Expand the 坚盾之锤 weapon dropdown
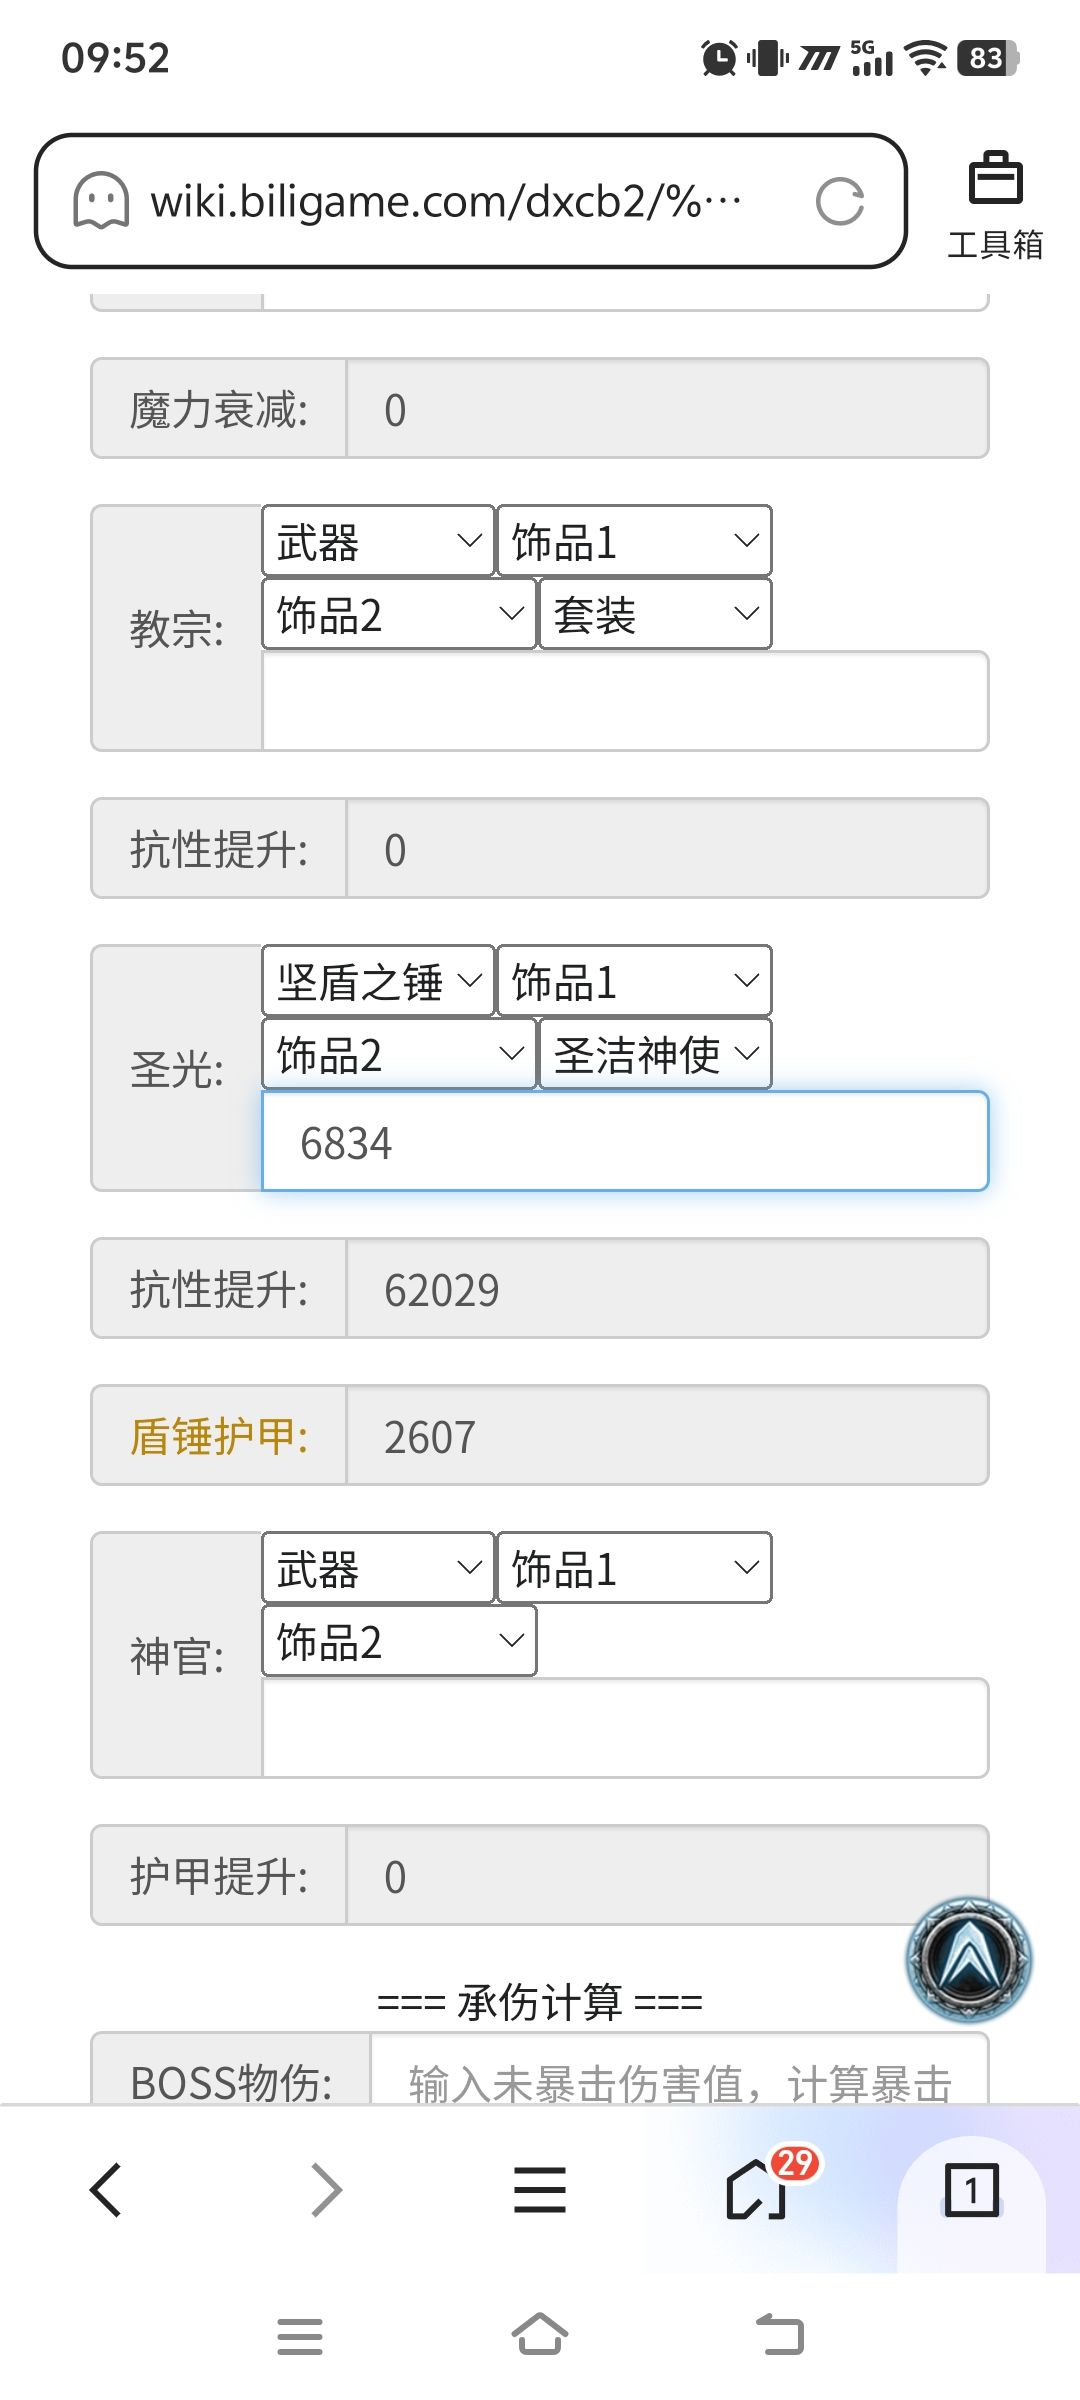The height and width of the screenshot is (2400, 1080). pyautogui.click(x=378, y=981)
